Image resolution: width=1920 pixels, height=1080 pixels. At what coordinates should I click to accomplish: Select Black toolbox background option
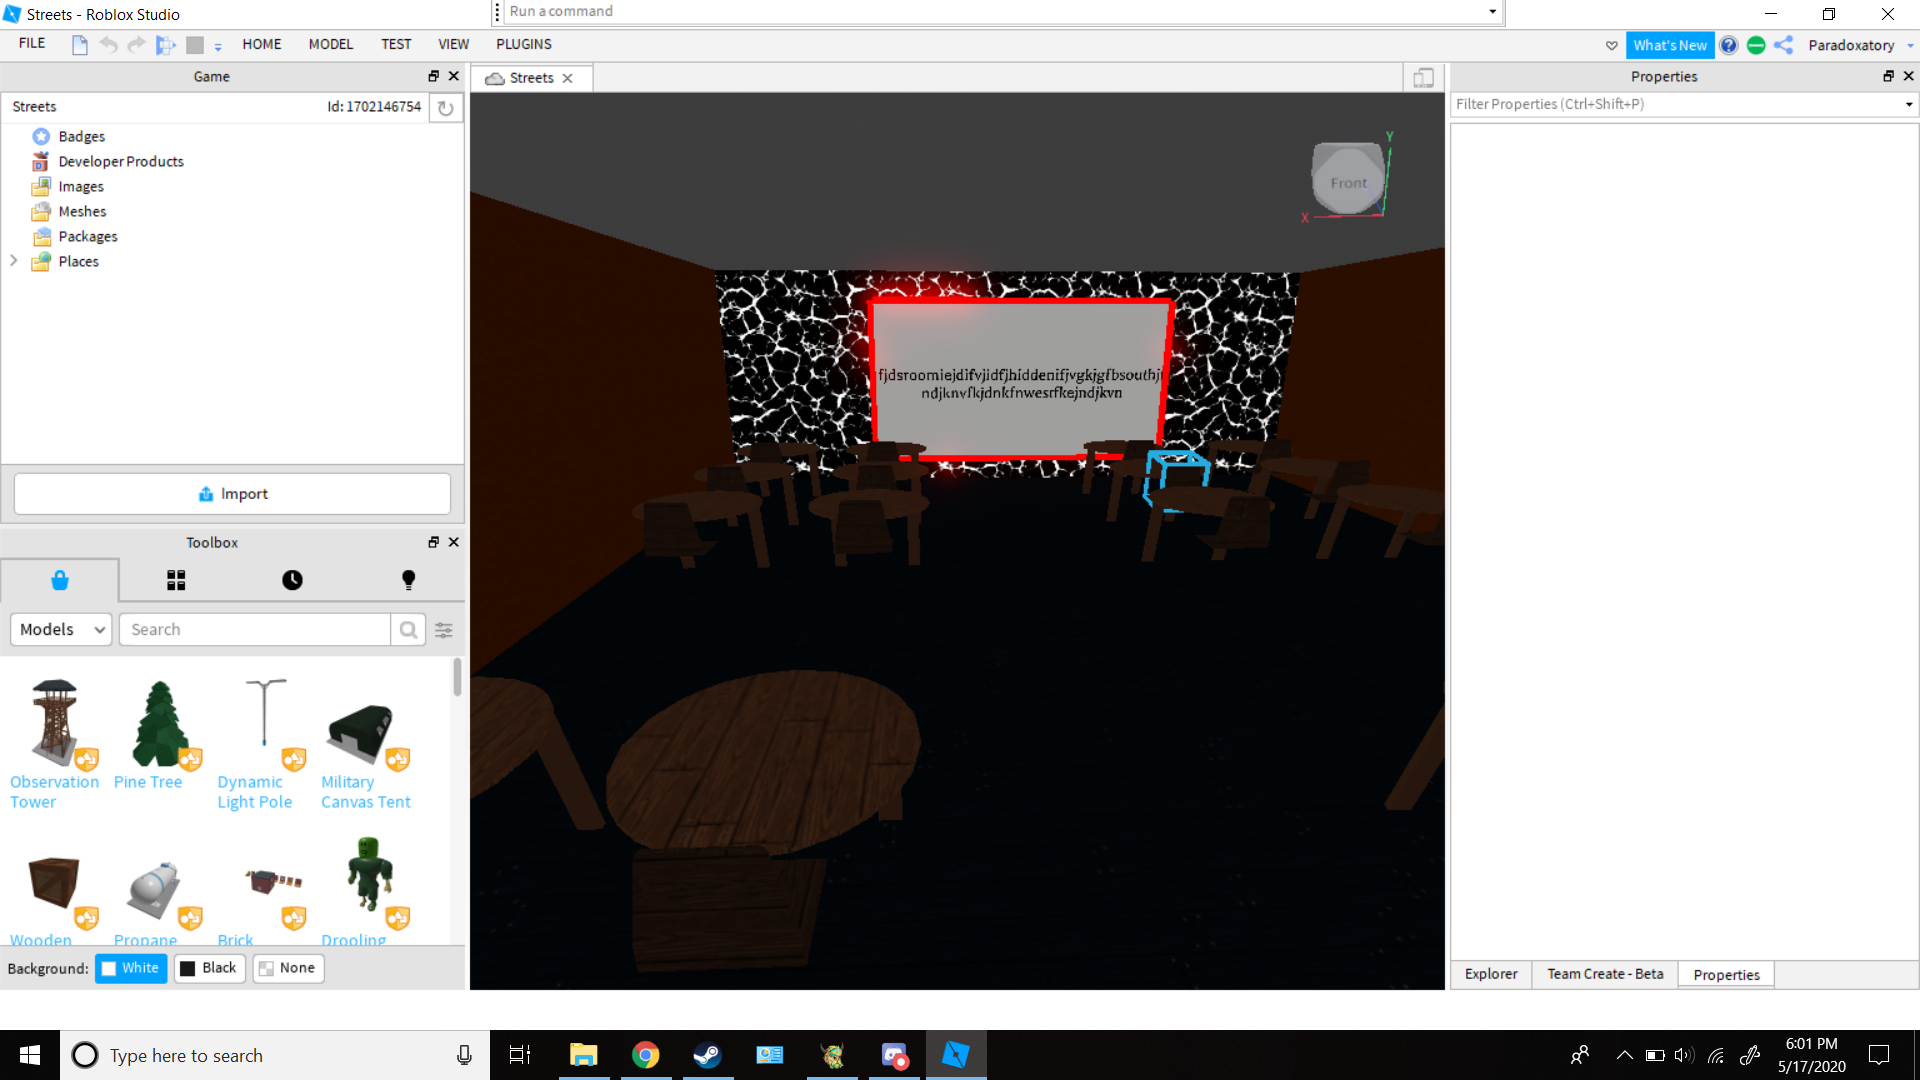[209, 968]
